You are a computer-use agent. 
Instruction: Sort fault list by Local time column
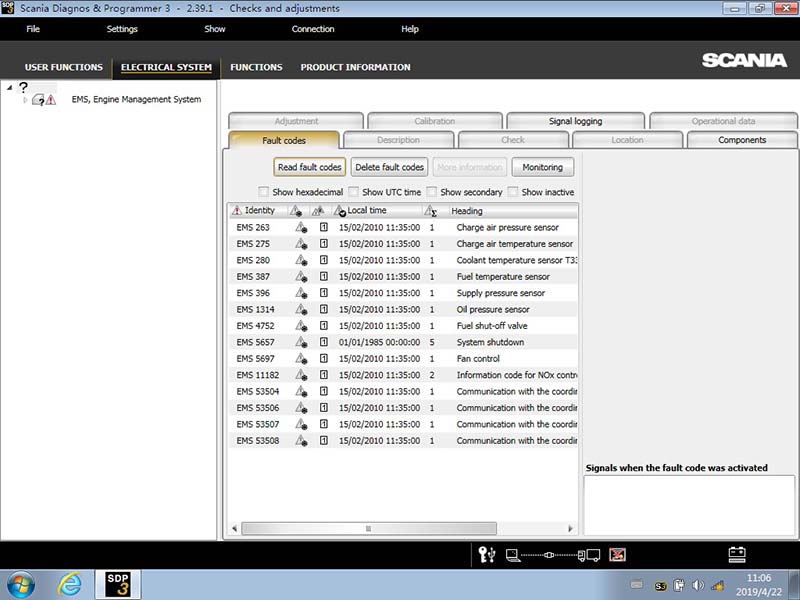click(367, 210)
